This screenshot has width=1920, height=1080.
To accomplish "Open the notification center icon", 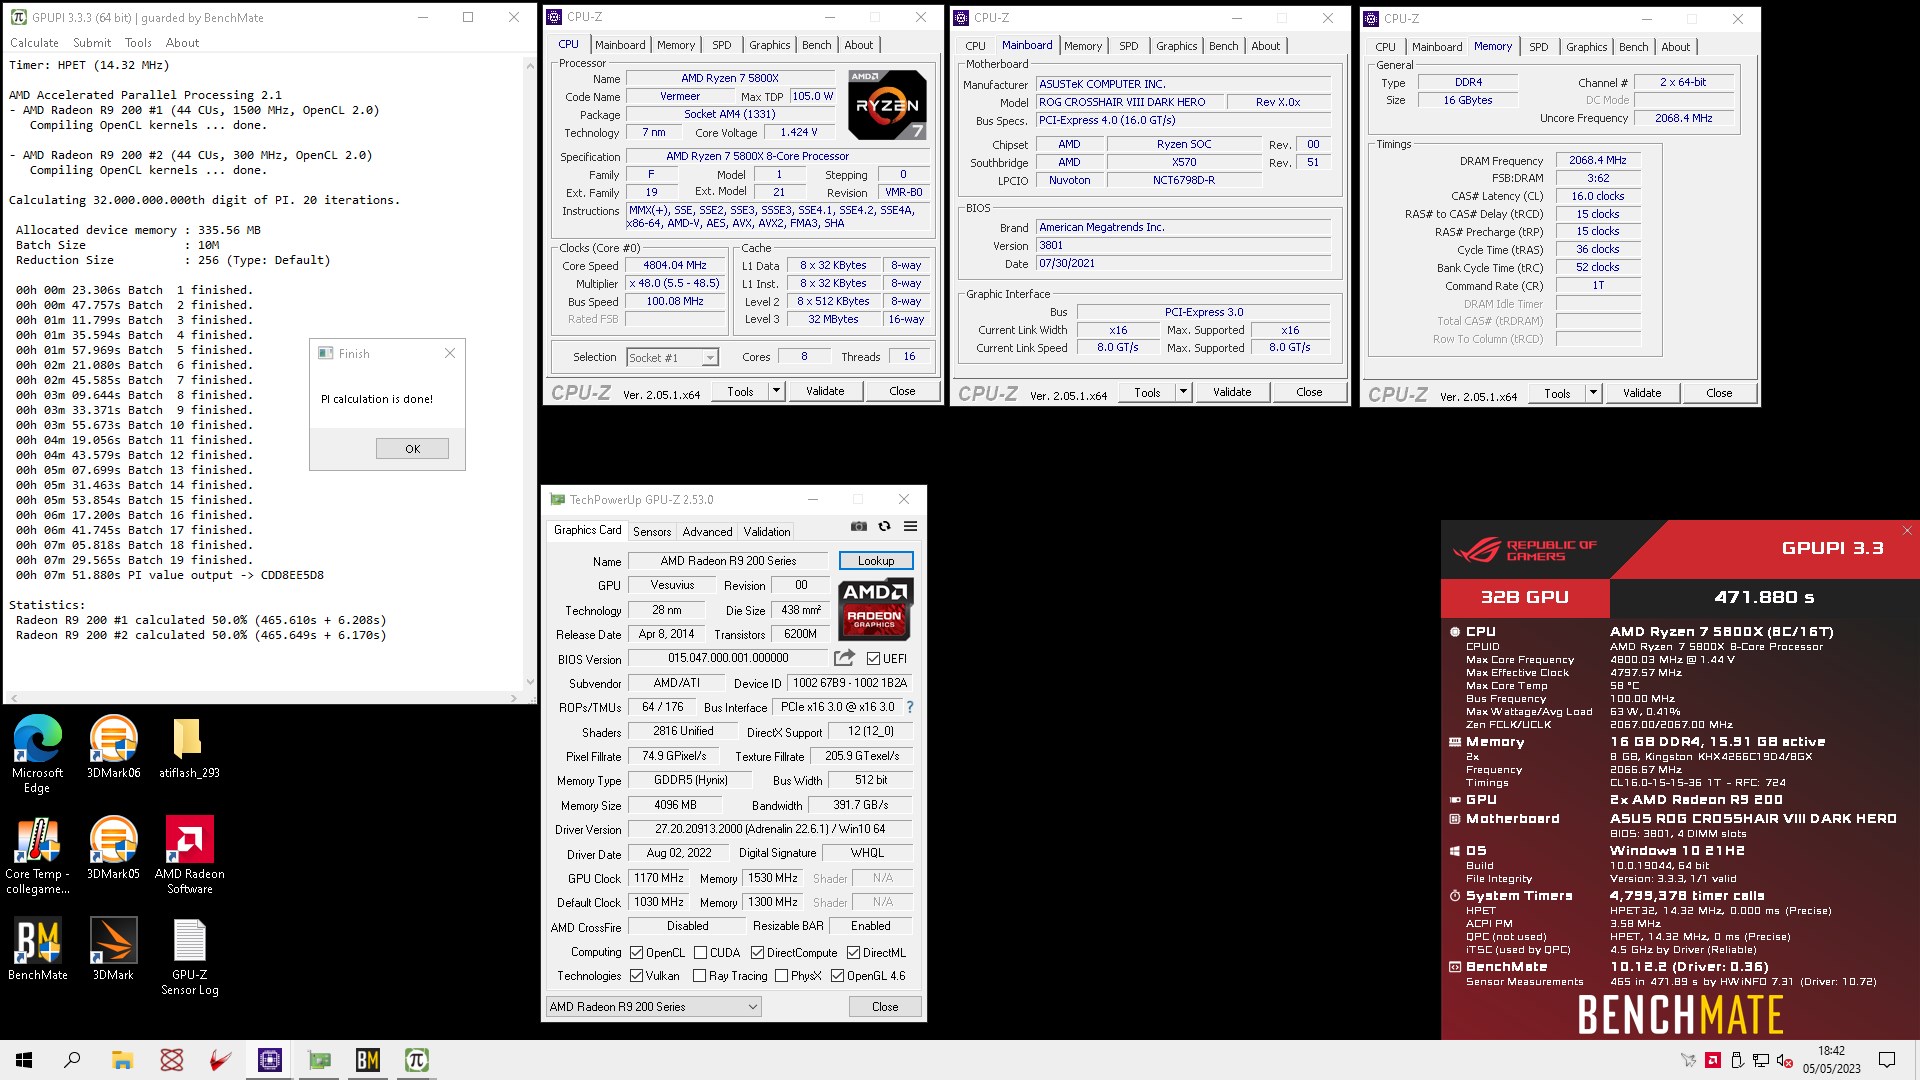I will [x=1887, y=1060].
